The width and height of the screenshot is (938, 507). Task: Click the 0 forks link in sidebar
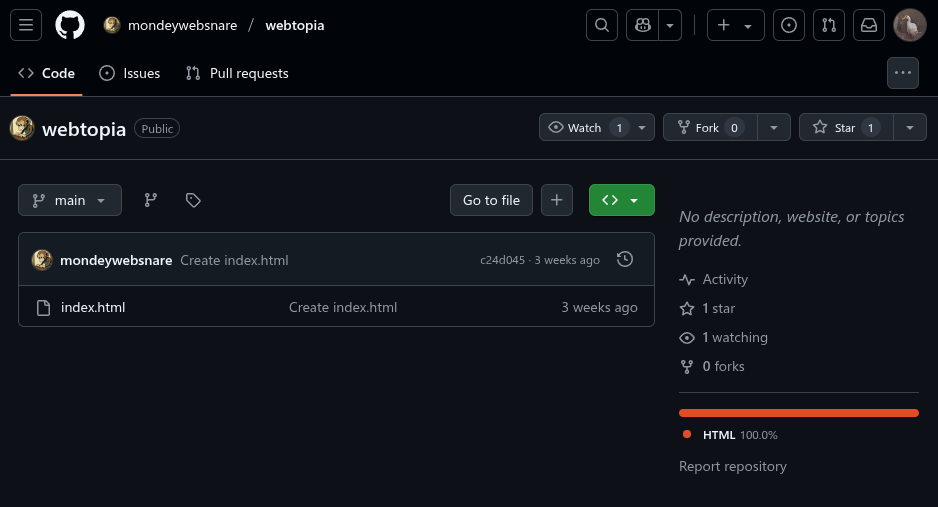(x=712, y=366)
